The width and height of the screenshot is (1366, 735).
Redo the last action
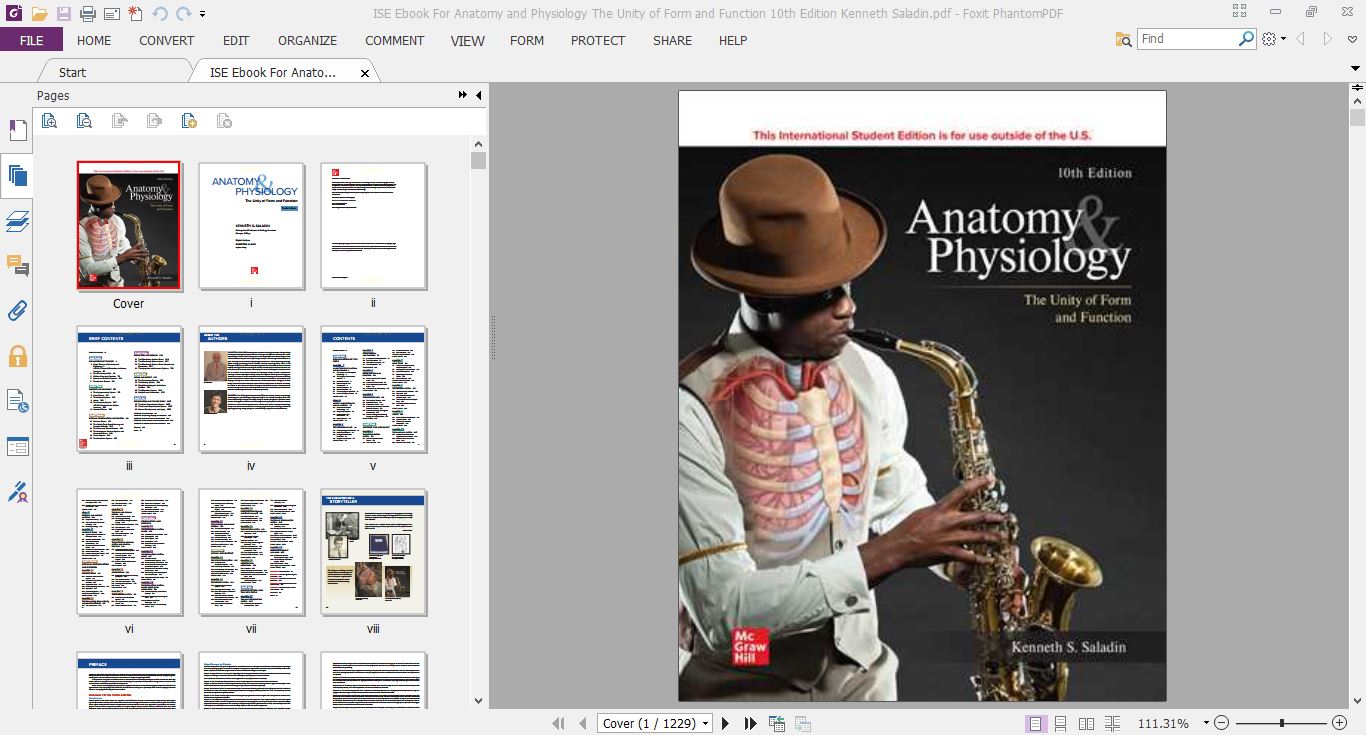coord(183,14)
